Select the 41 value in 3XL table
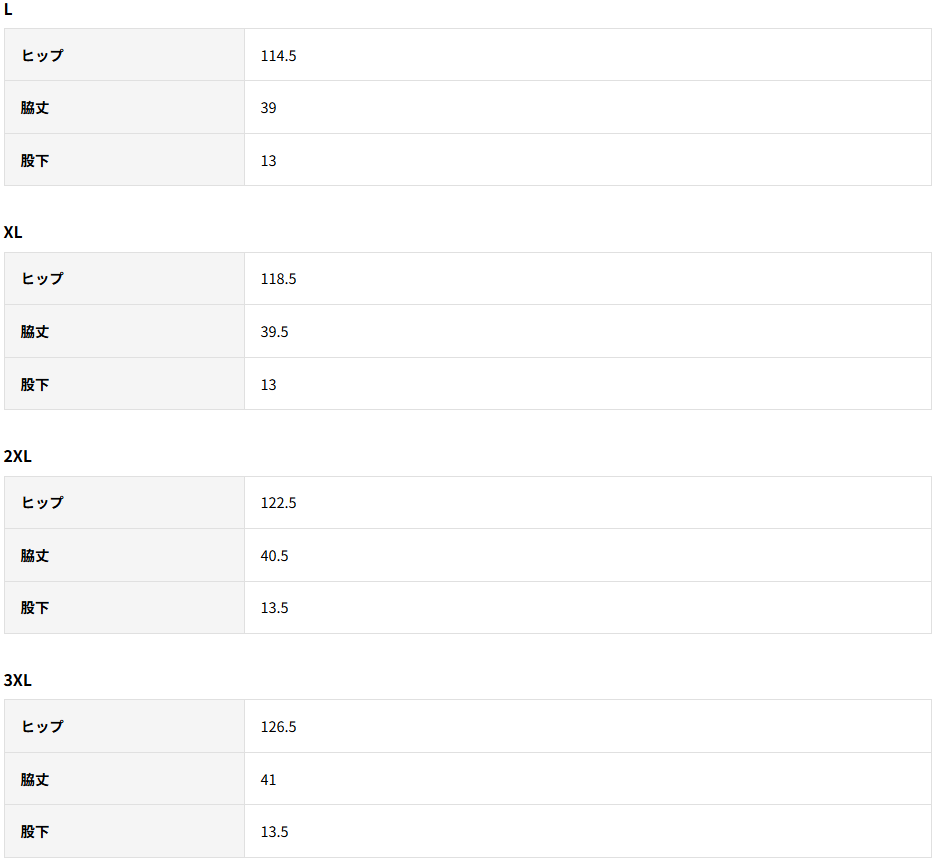Viewport: 936px width, 864px height. point(268,780)
